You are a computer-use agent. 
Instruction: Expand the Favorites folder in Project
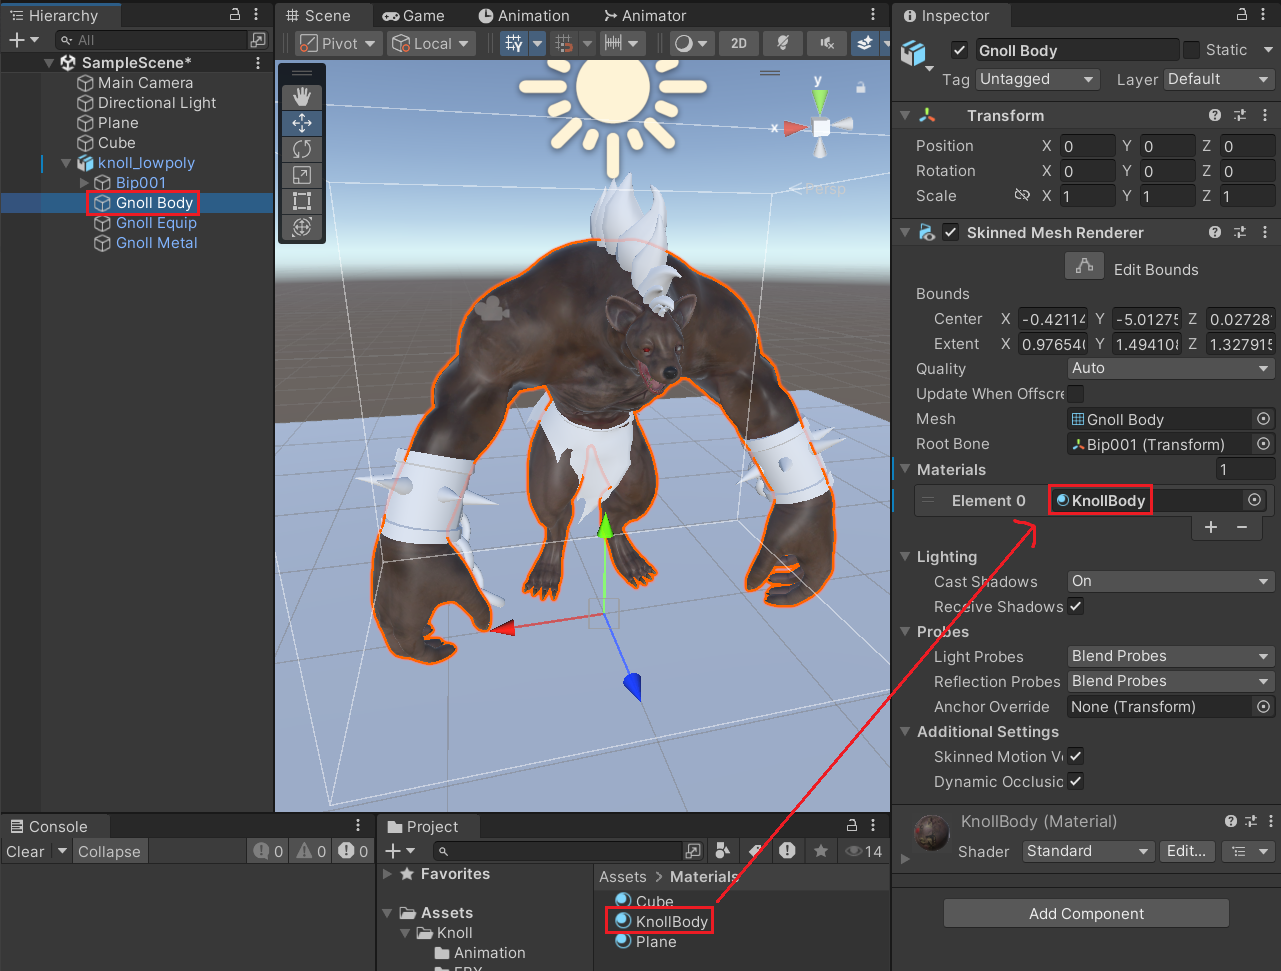pos(388,874)
